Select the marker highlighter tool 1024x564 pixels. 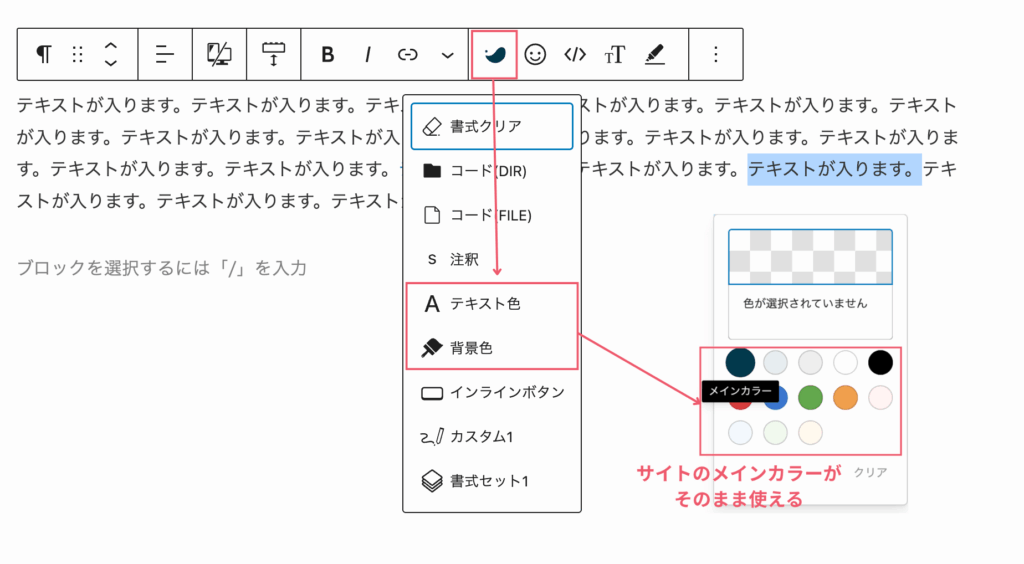coord(654,54)
